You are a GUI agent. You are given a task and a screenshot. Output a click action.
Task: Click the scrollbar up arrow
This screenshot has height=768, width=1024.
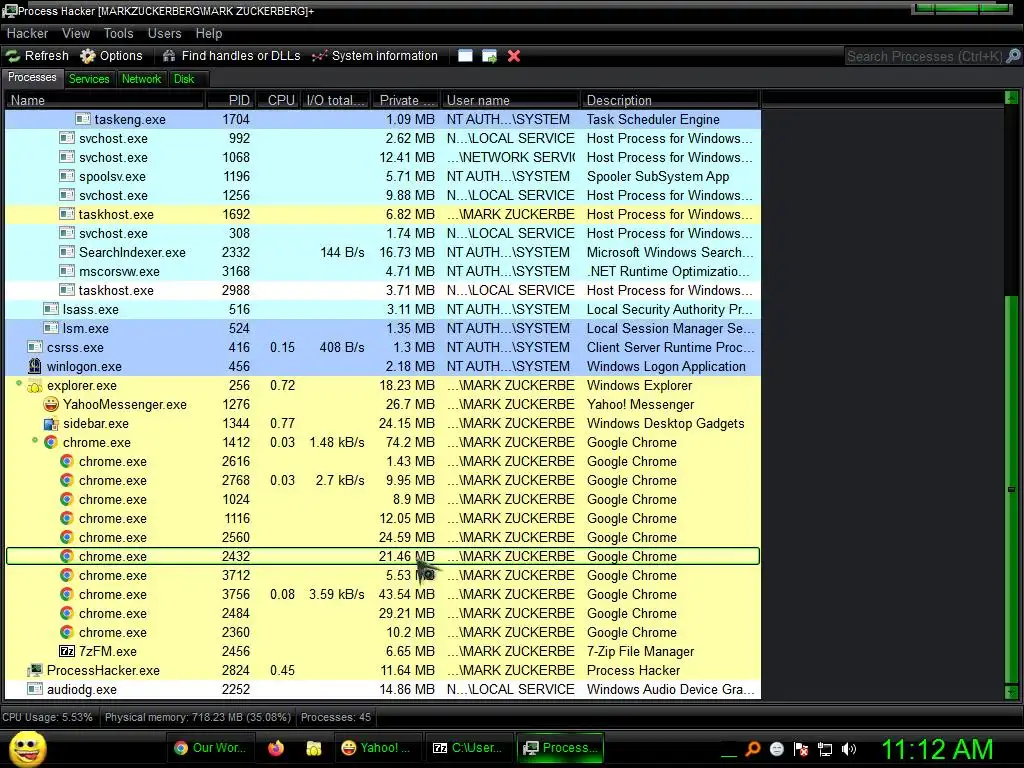coord(1012,99)
